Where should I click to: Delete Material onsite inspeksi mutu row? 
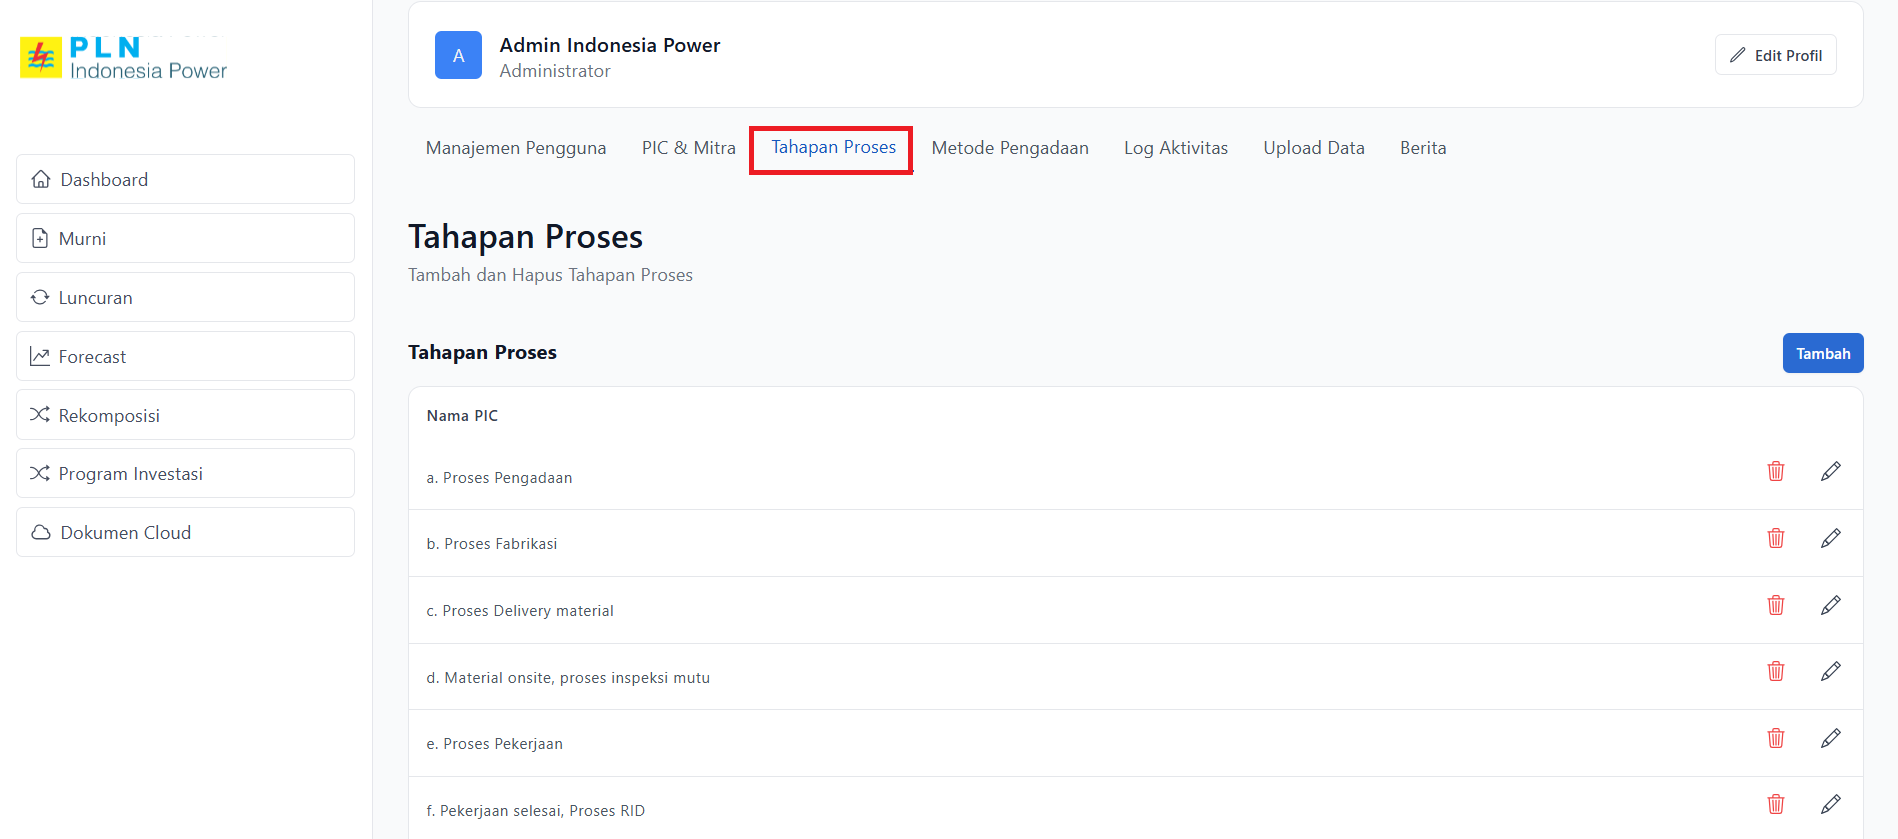pos(1775,671)
